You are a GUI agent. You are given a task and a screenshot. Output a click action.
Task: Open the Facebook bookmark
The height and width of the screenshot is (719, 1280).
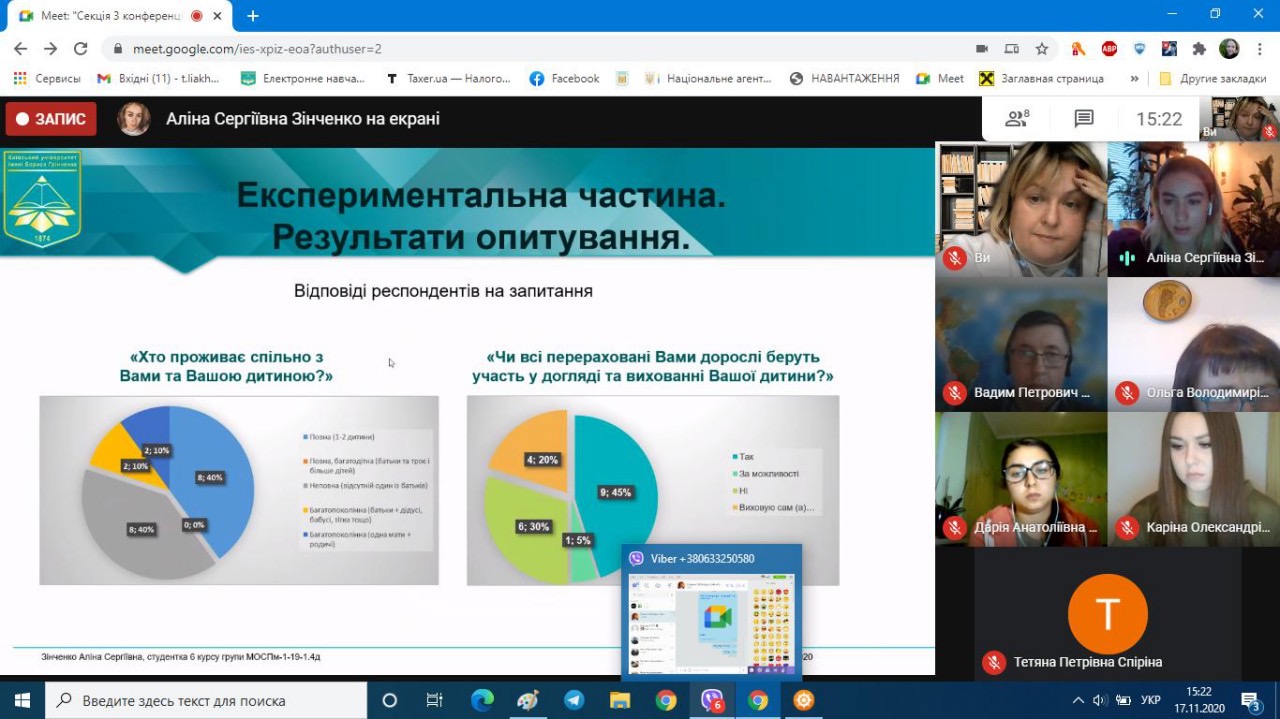click(565, 78)
